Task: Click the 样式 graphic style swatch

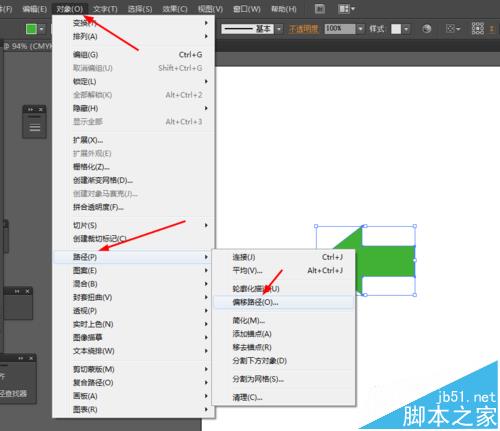Action: pyautogui.click(x=396, y=29)
